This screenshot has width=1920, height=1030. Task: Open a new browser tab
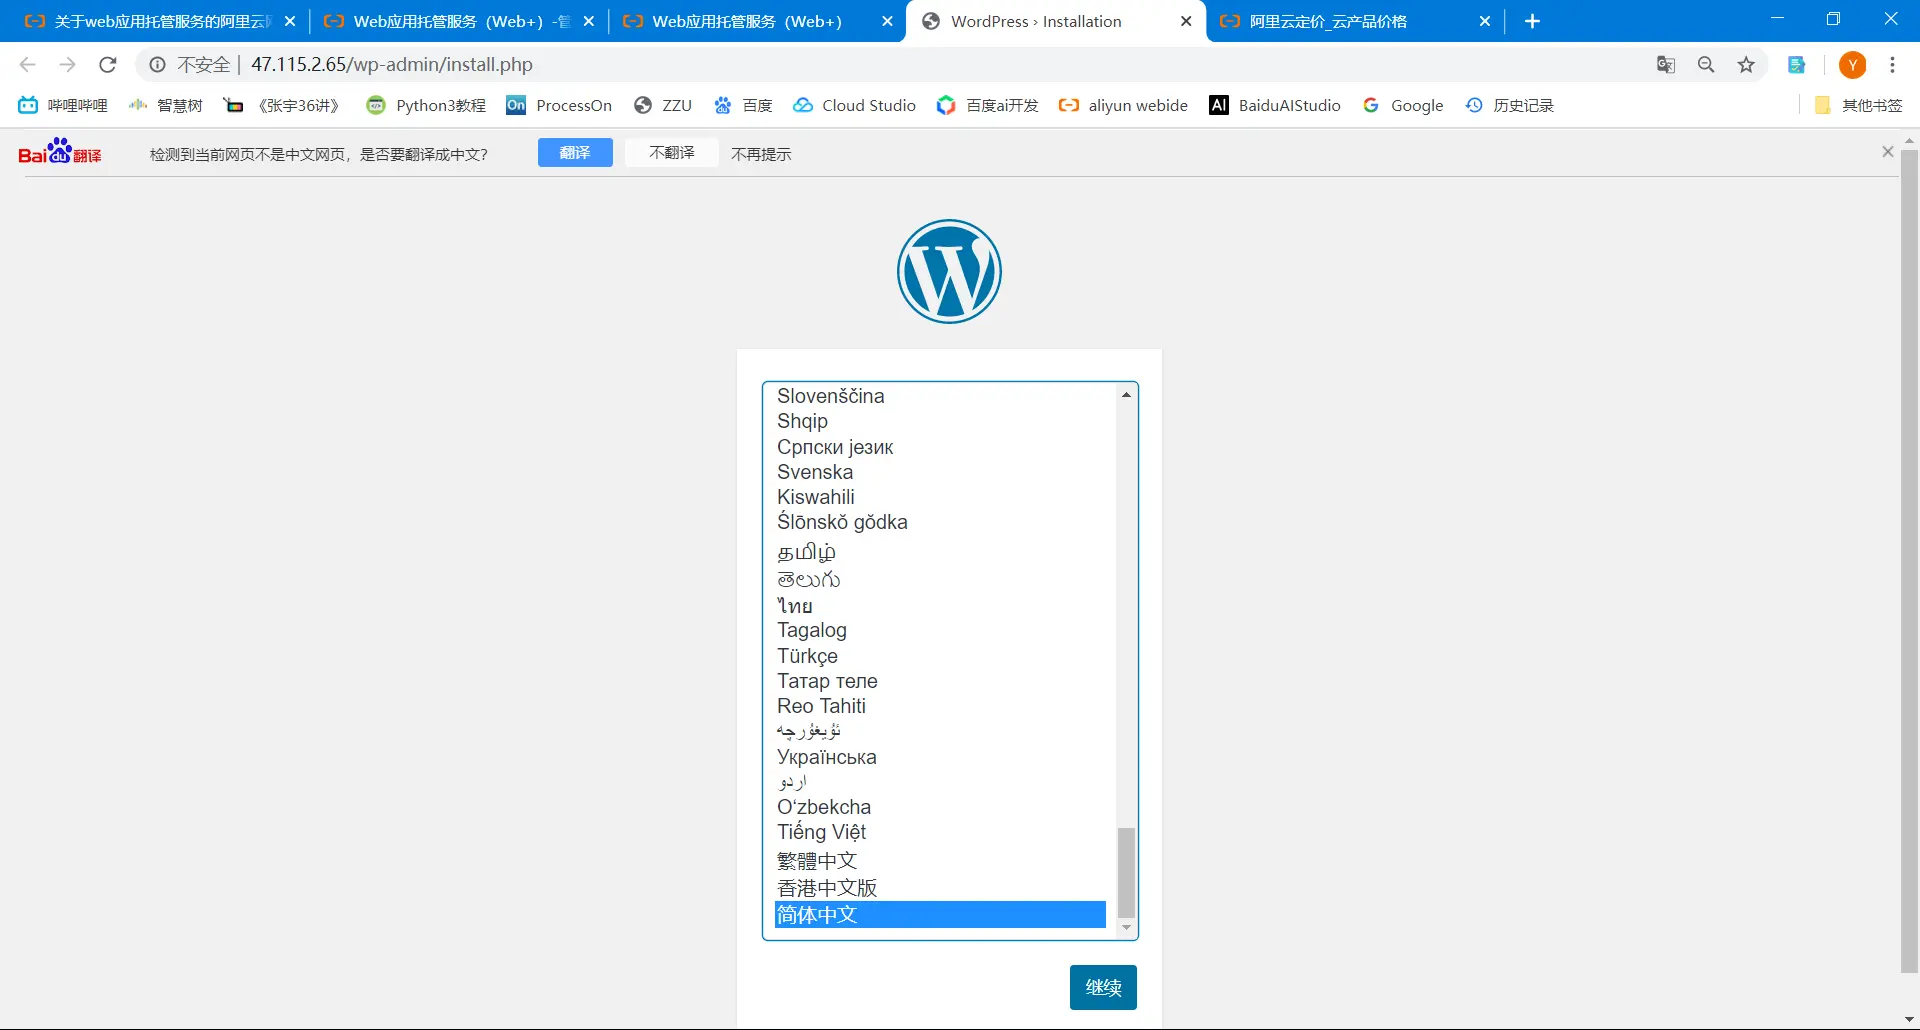click(x=1532, y=21)
